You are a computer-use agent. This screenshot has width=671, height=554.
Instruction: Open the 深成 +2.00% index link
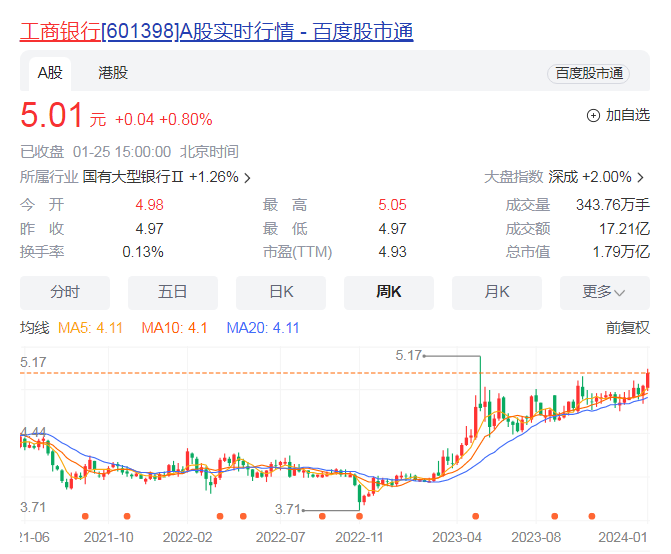[x=590, y=177]
